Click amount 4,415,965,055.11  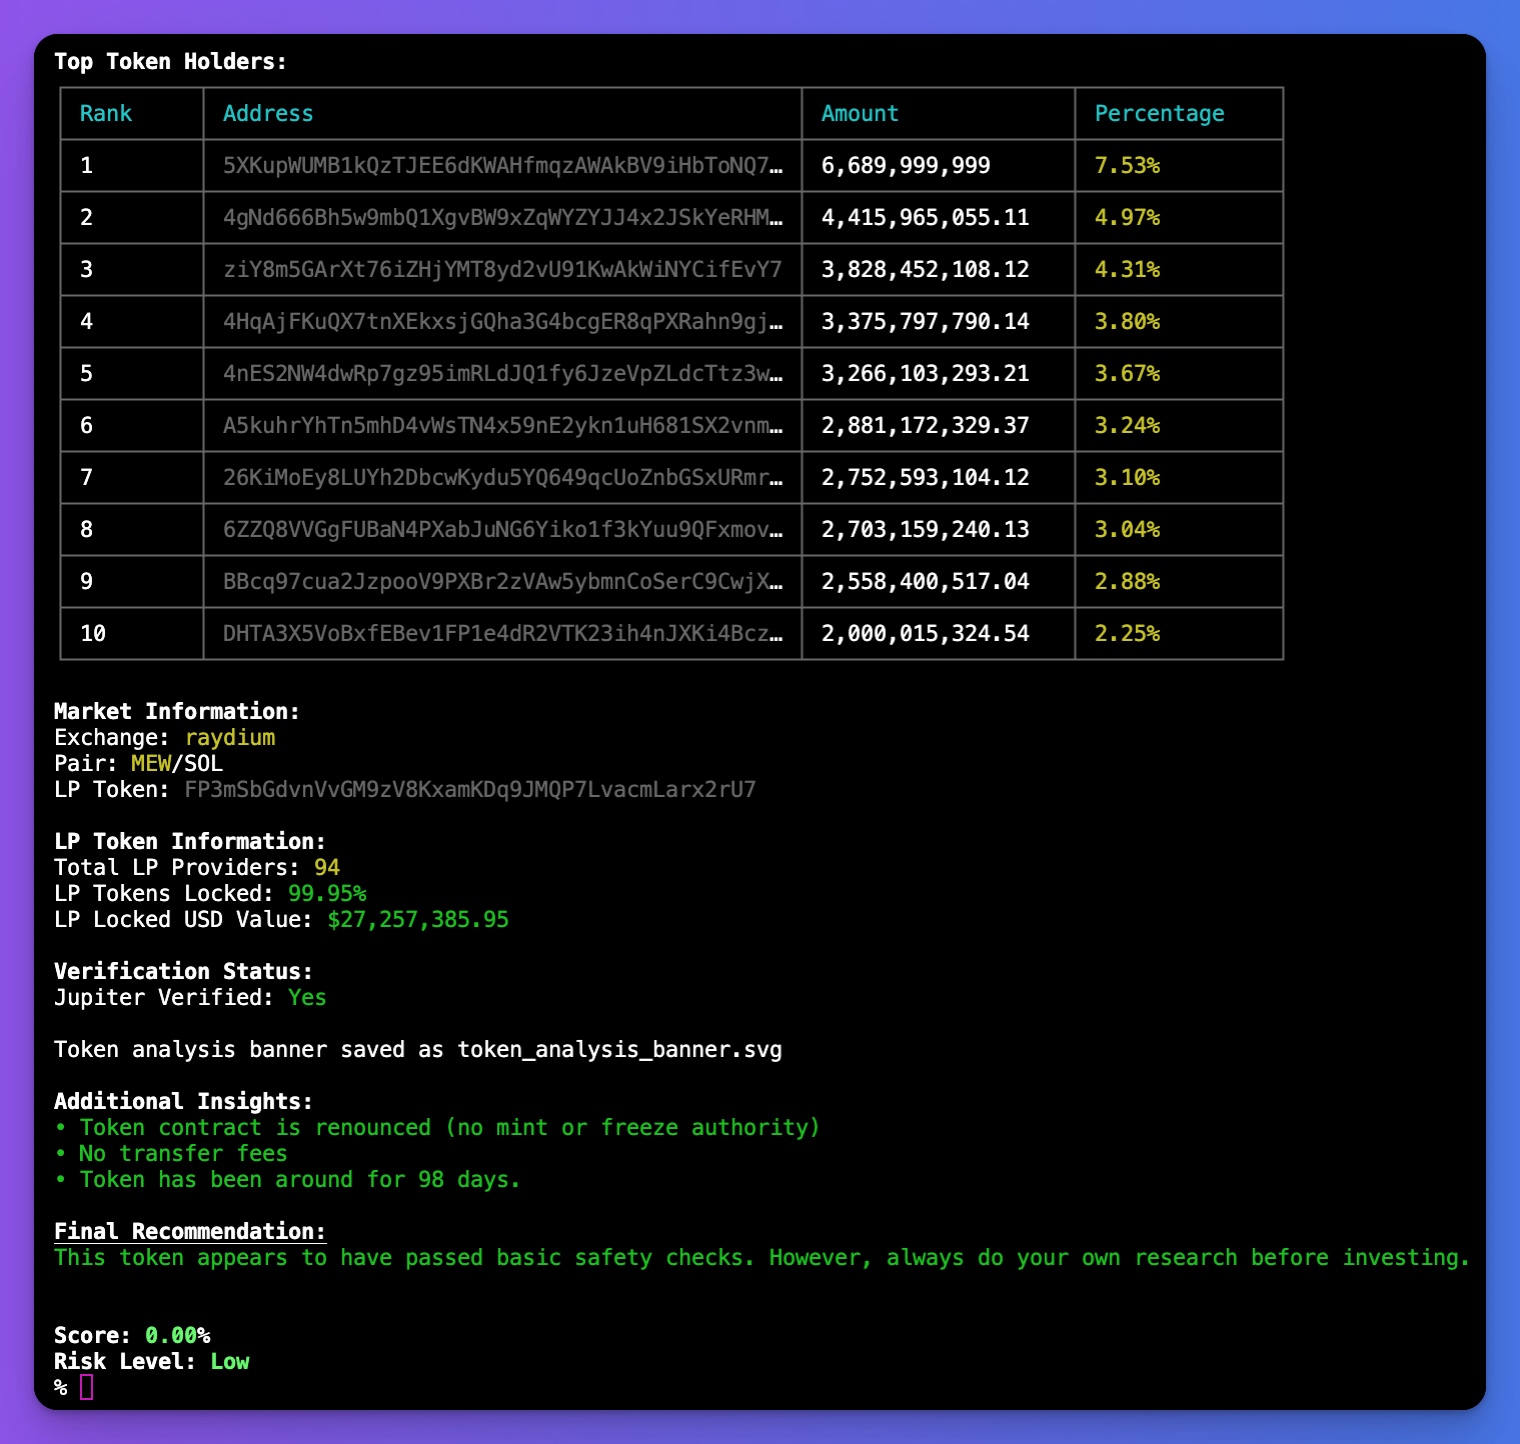tap(925, 218)
